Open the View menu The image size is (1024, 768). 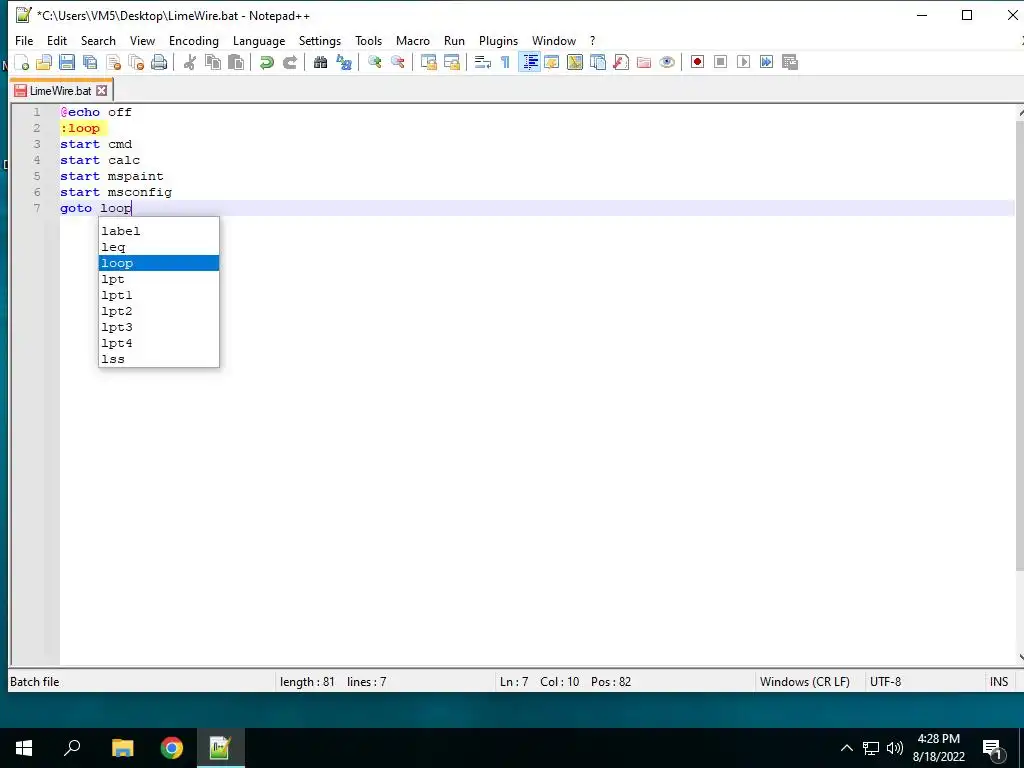pyautogui.click(x=142, y=40)
